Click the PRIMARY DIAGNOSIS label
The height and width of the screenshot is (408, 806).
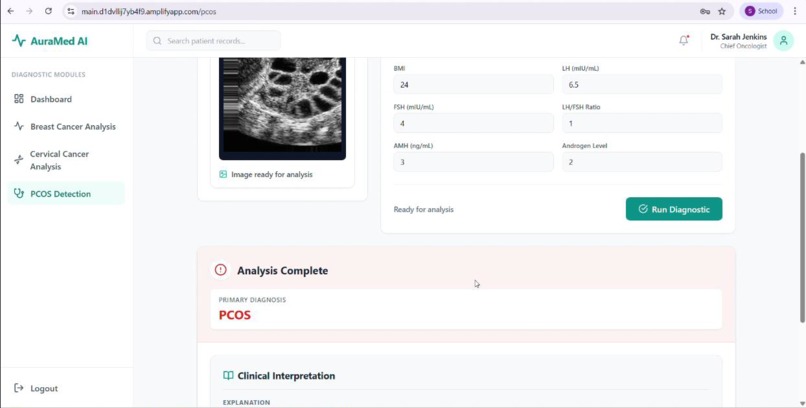[x=252, y=300]
